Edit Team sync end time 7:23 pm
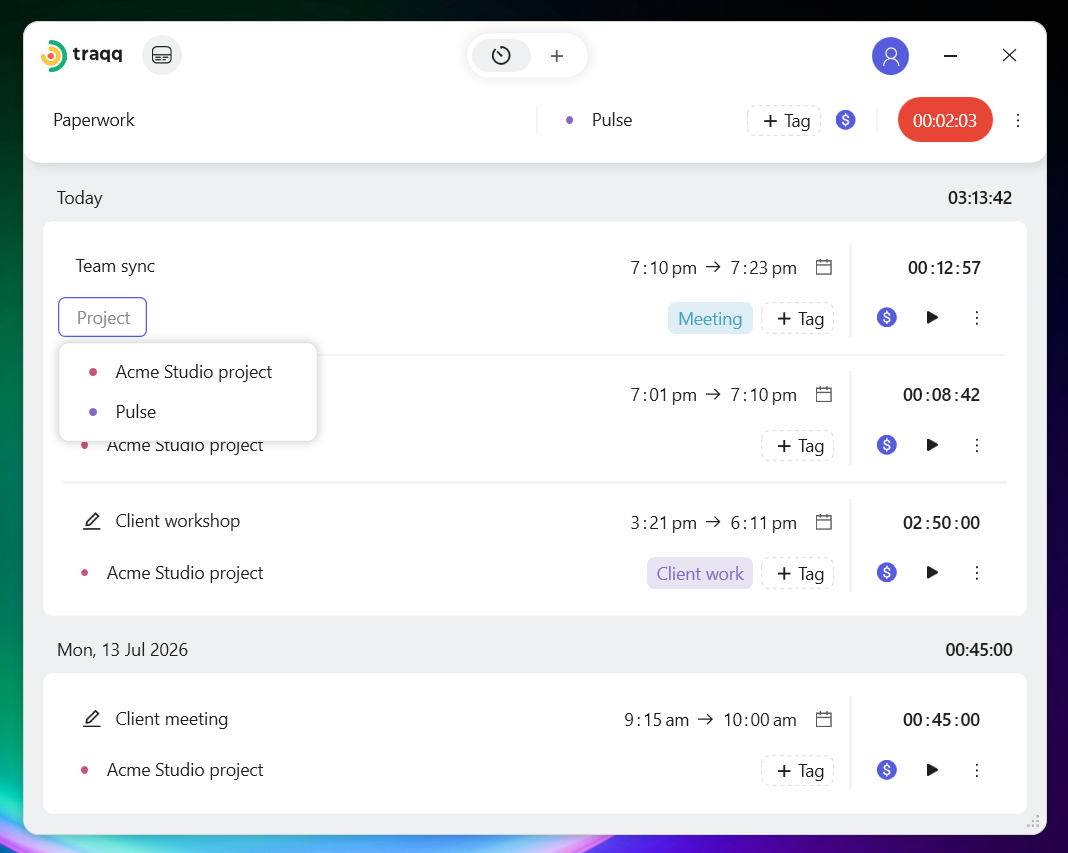The height and width of the screenshot is (853, 1068). click(763, 268)
